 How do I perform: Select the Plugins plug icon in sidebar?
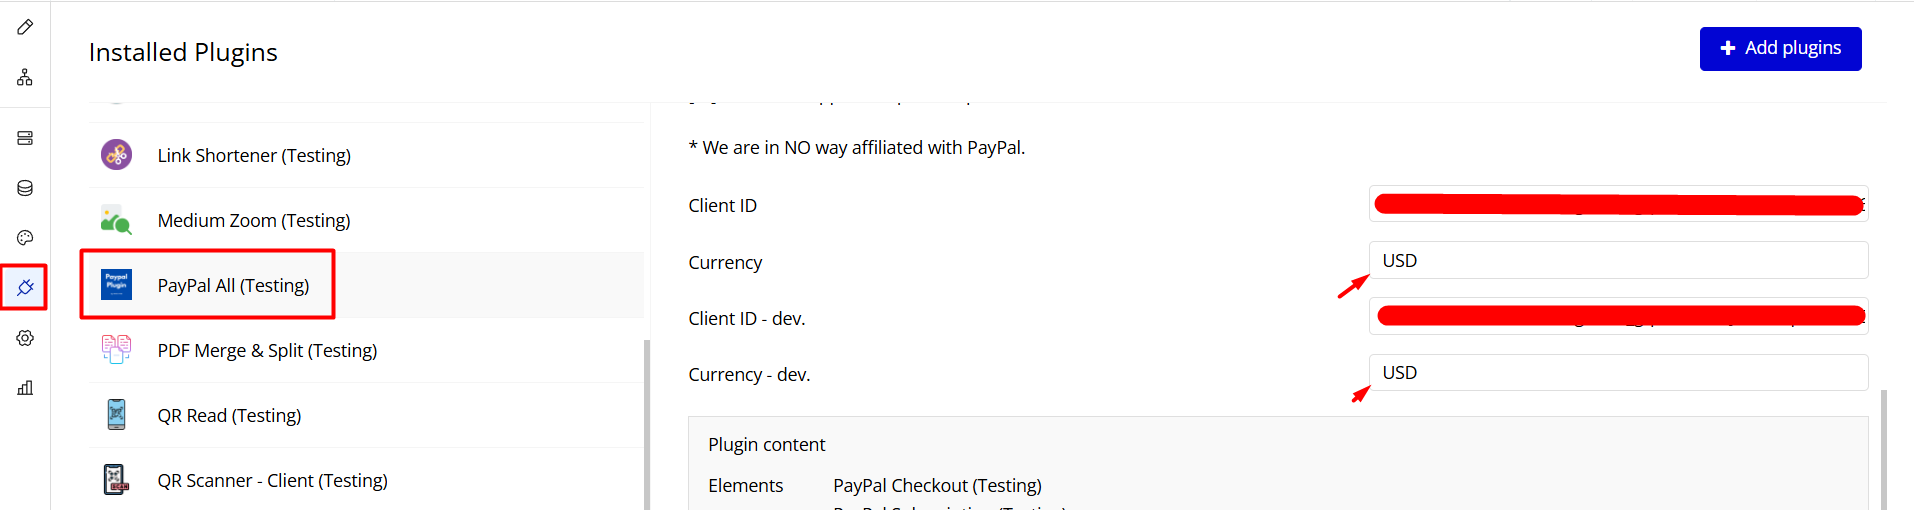coord(25,288)
